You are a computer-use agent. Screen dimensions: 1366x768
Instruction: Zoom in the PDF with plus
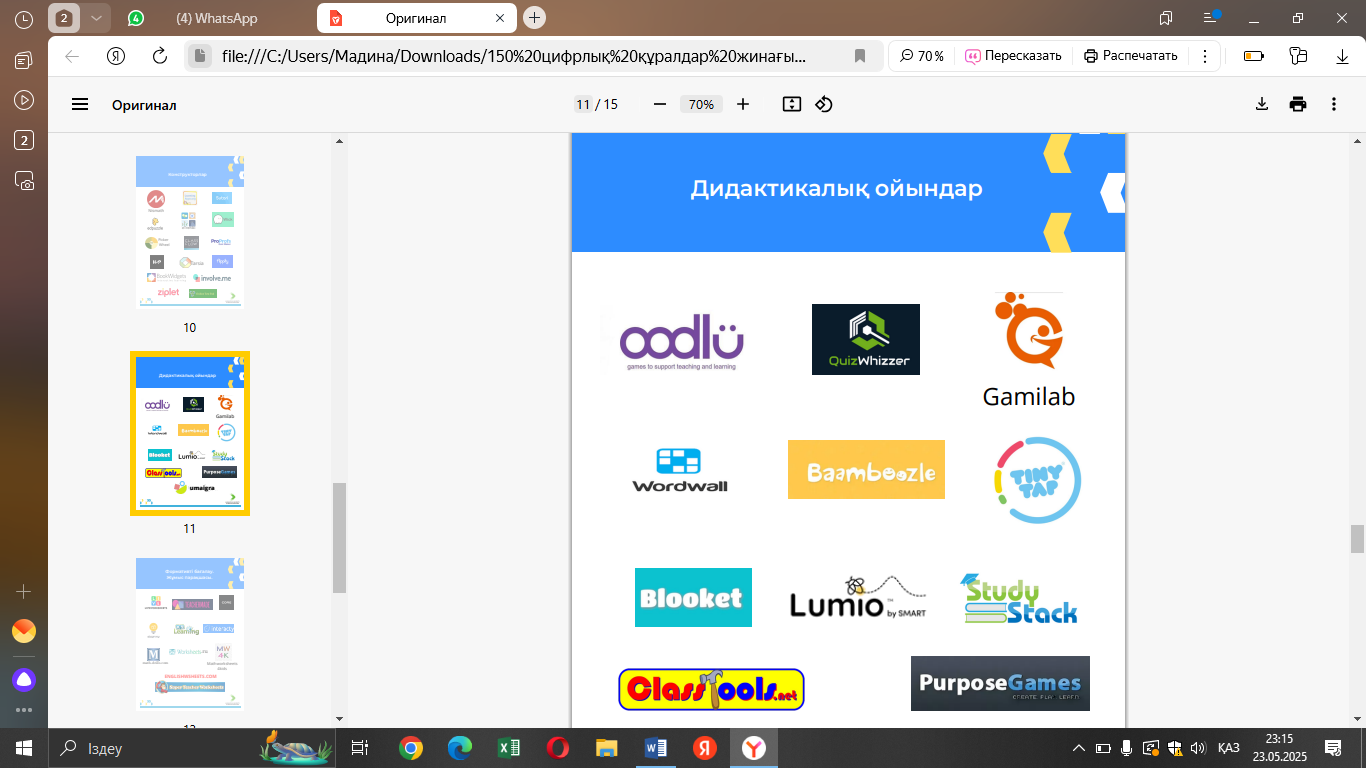[743, 104]
